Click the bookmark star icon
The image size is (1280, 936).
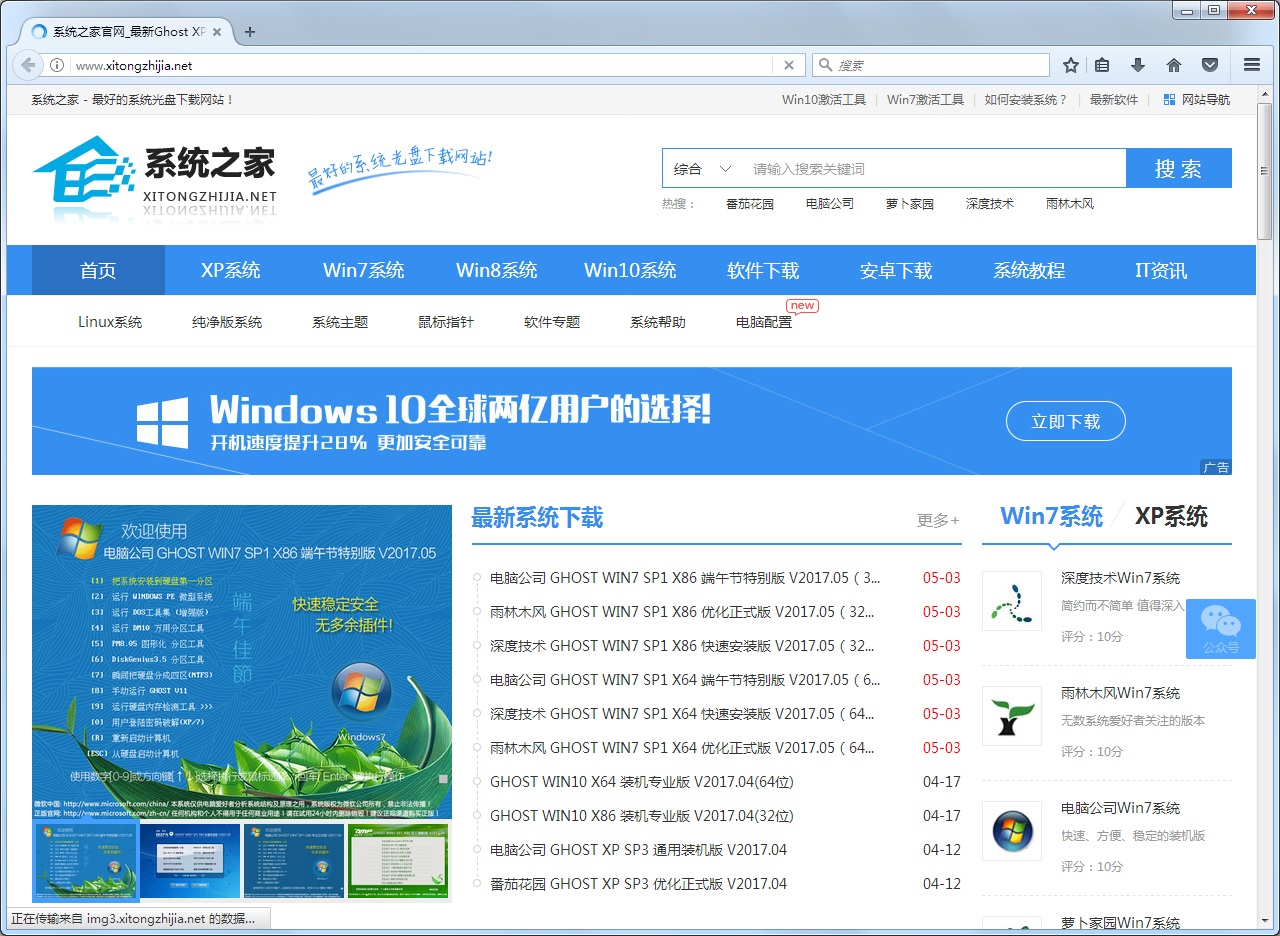tap(1071, 65)
